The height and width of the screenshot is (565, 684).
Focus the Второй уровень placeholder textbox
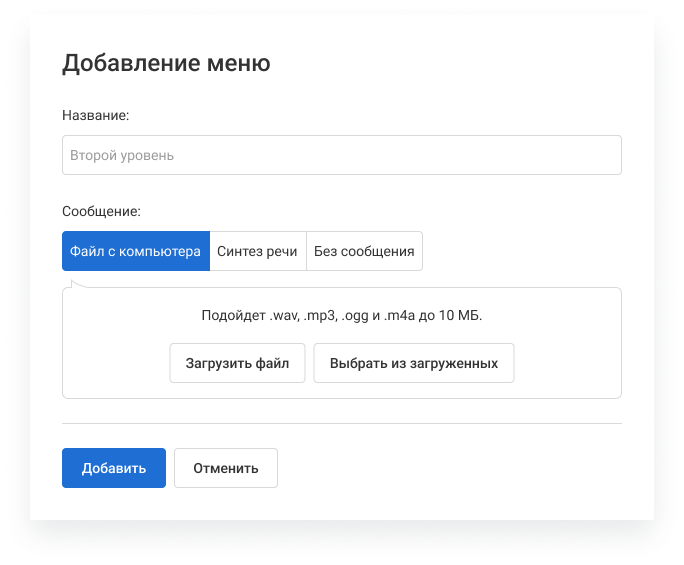pyautogui.click(x=341, y=155)
